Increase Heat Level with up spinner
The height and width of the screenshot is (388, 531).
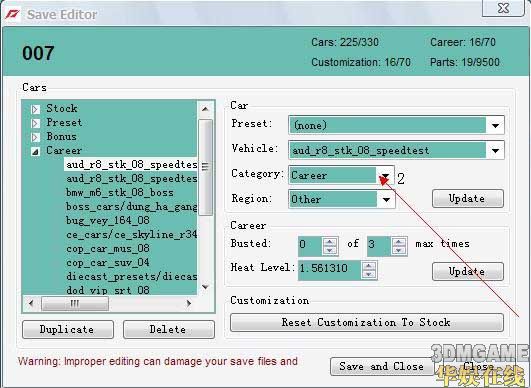pos(369,266)
